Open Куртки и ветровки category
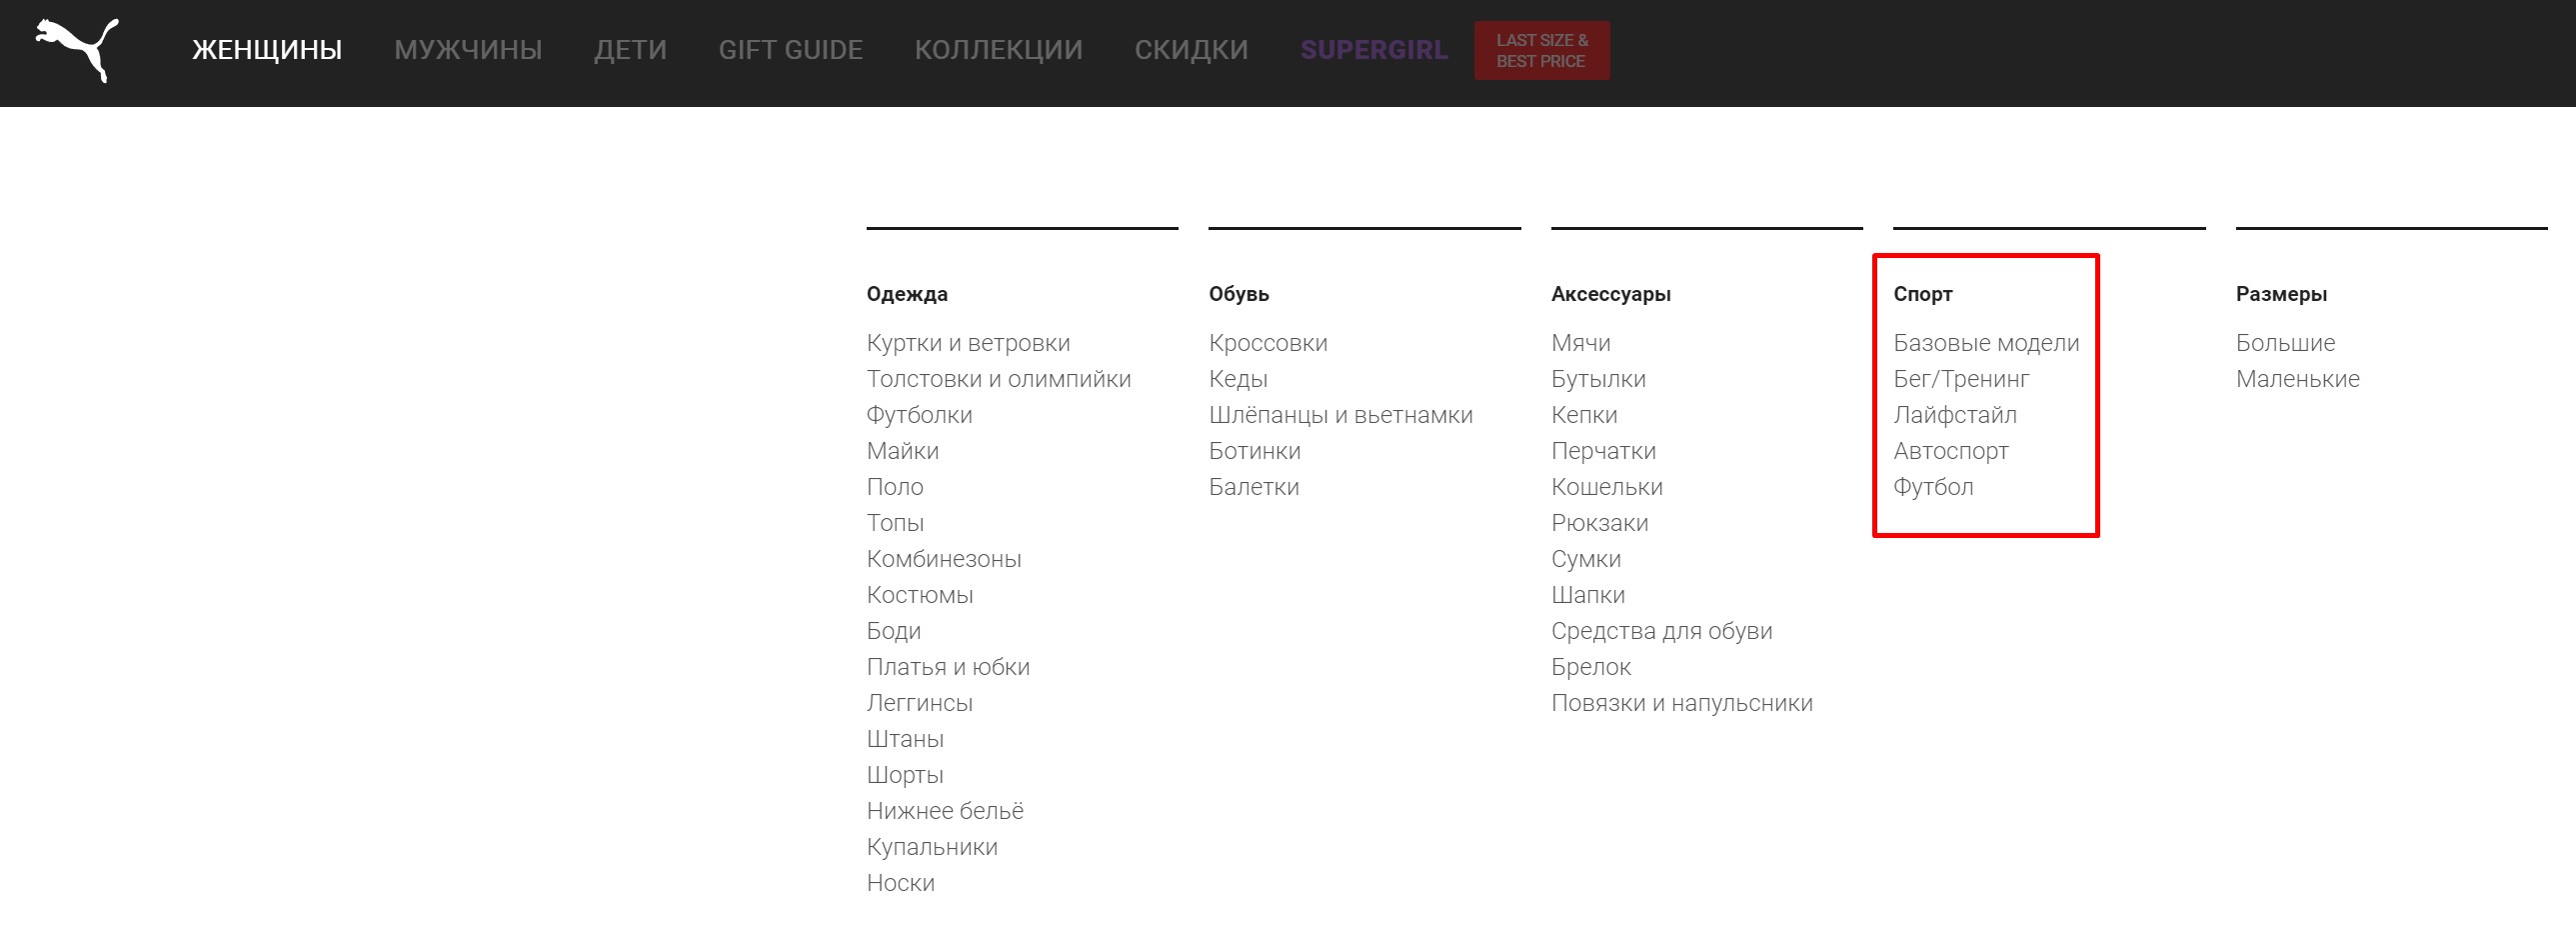This screenshot has width=2576, height=941. tap(968, 343)
